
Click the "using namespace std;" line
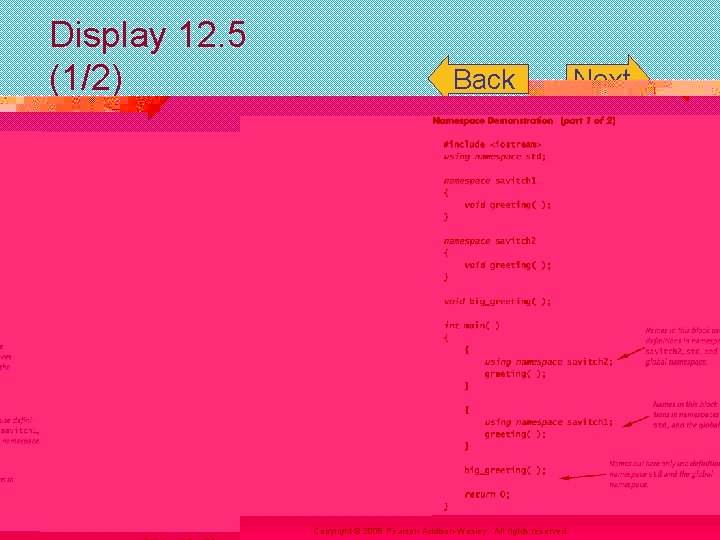tap(495, 157)
